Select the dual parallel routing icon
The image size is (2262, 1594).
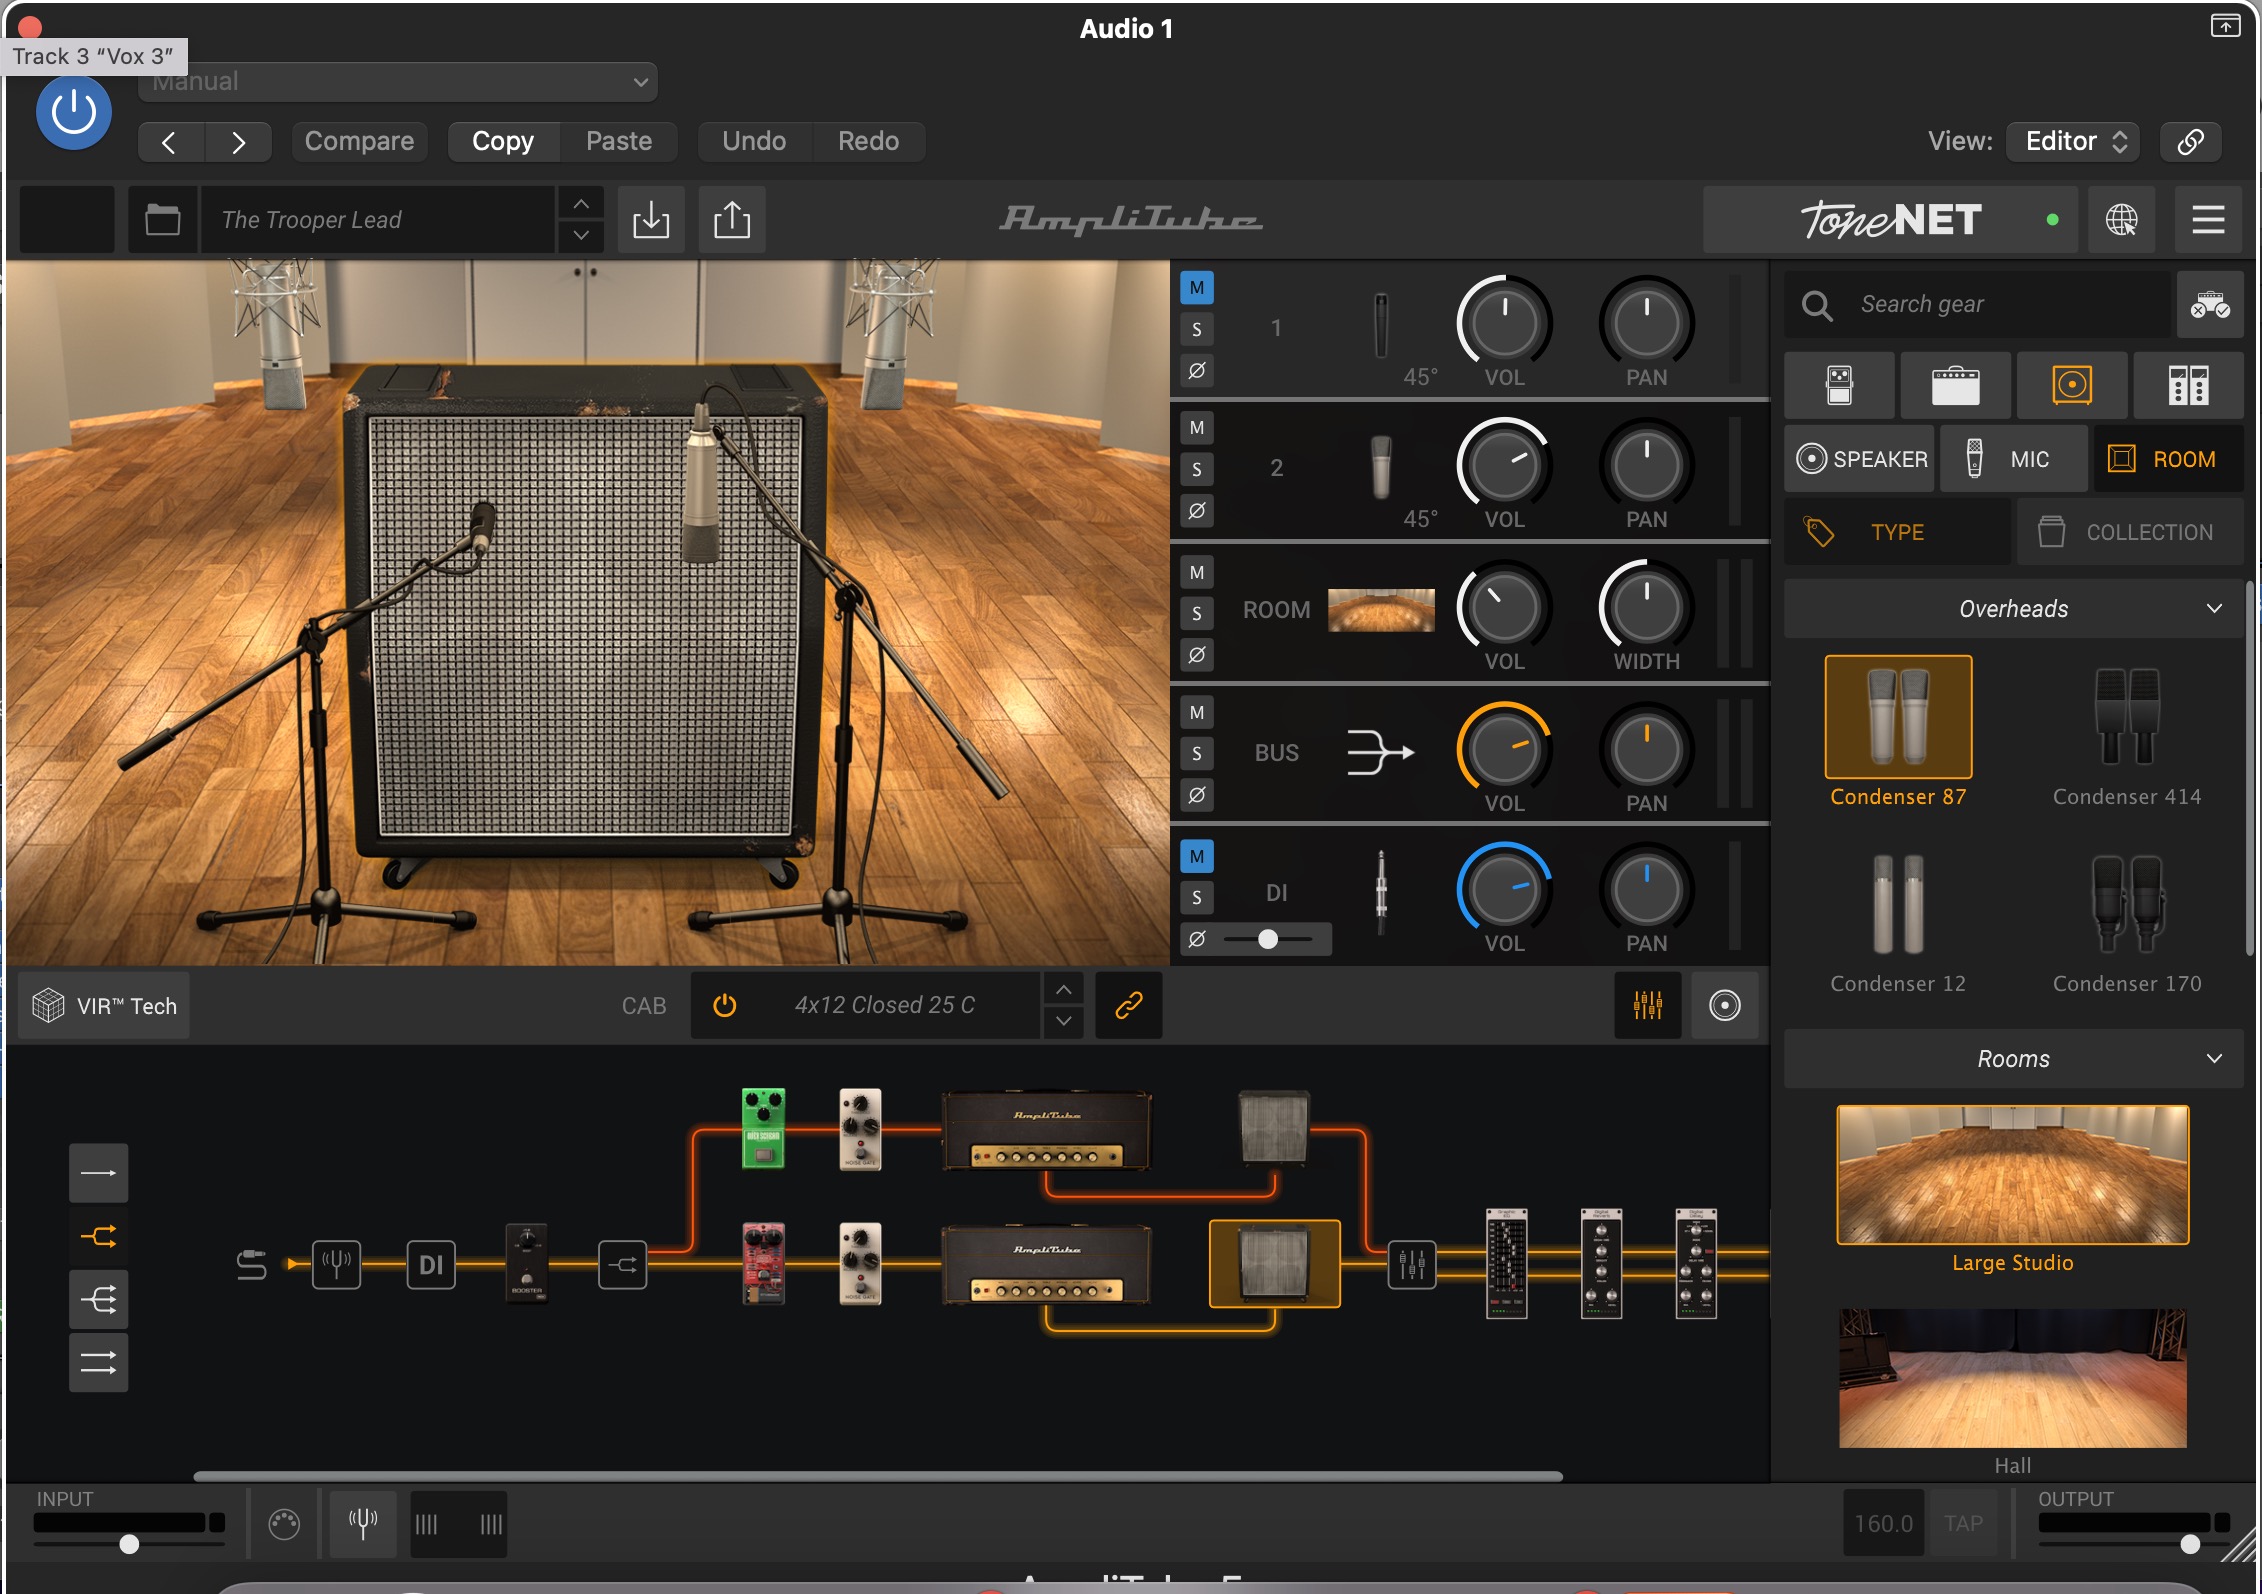click(98, 1362)
